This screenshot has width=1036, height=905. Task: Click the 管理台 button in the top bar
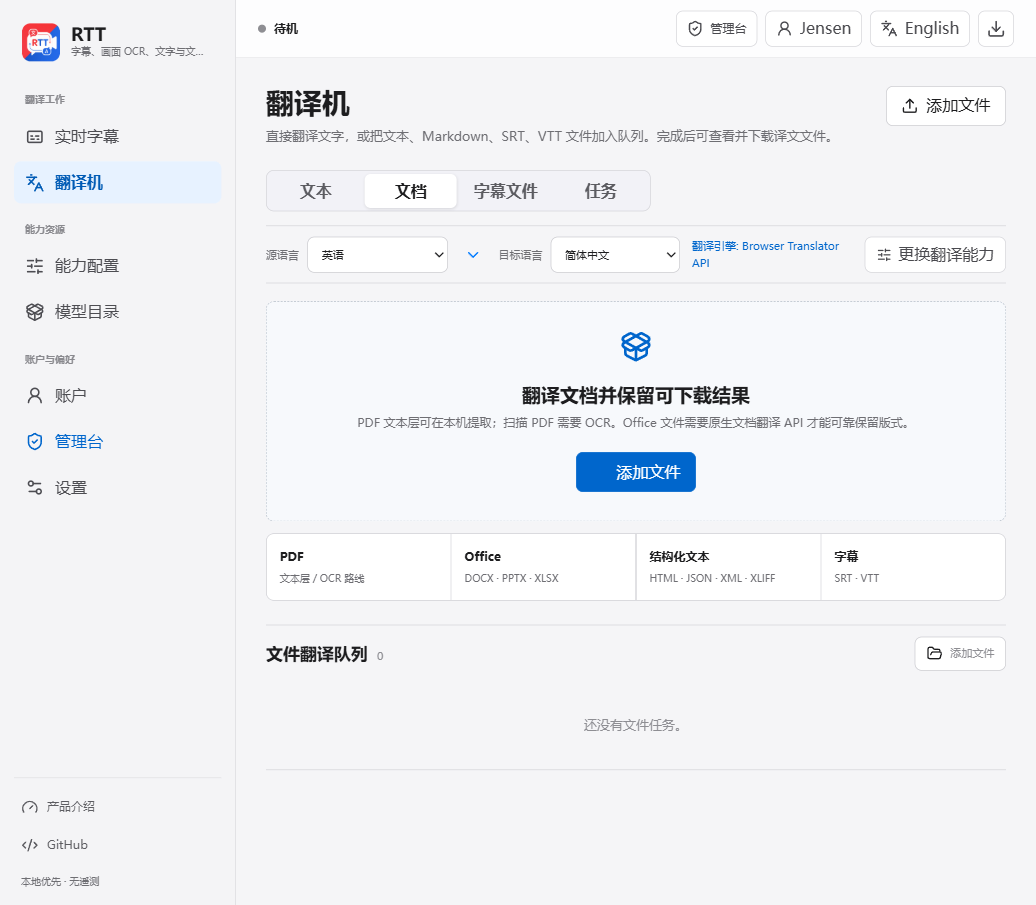click(x=717, y=28)
